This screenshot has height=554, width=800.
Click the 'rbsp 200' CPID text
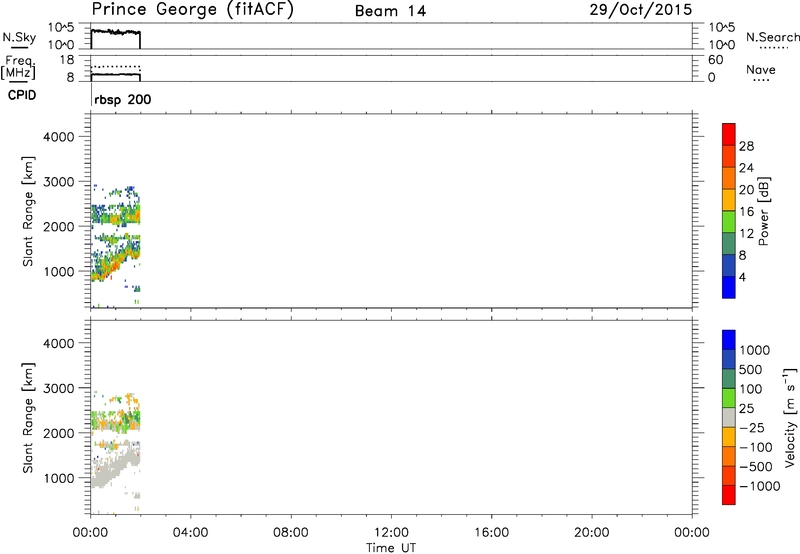pos(122,99)
